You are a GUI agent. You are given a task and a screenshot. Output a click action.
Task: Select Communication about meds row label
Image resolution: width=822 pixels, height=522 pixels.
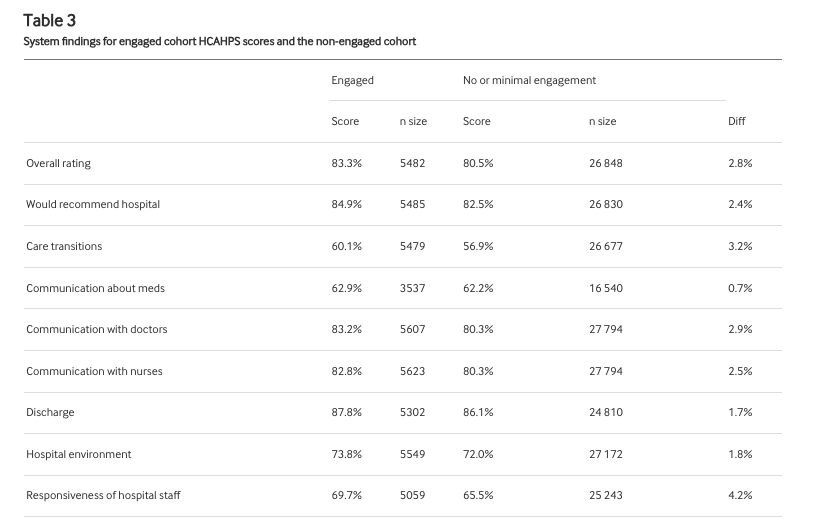[95, 288]
